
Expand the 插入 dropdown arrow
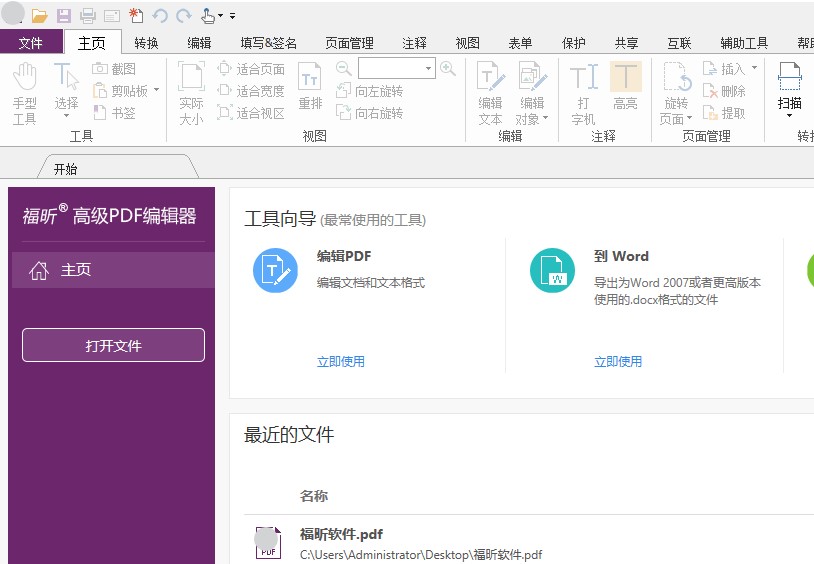[x=754, y=68]
